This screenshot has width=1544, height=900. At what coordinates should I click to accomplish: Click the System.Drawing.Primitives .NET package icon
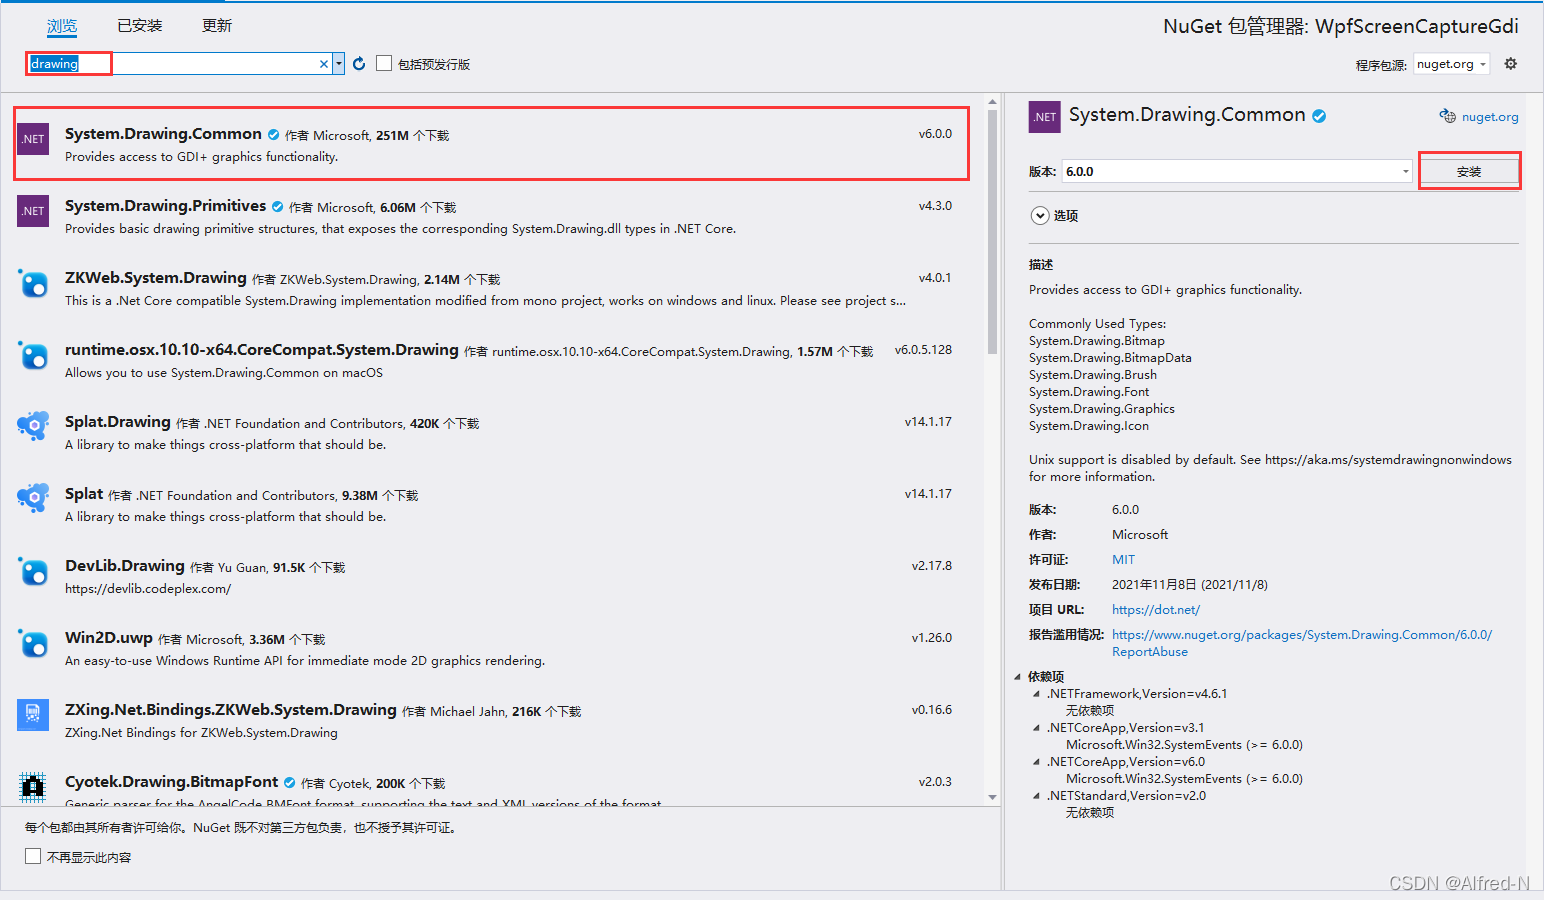(33, 211)
